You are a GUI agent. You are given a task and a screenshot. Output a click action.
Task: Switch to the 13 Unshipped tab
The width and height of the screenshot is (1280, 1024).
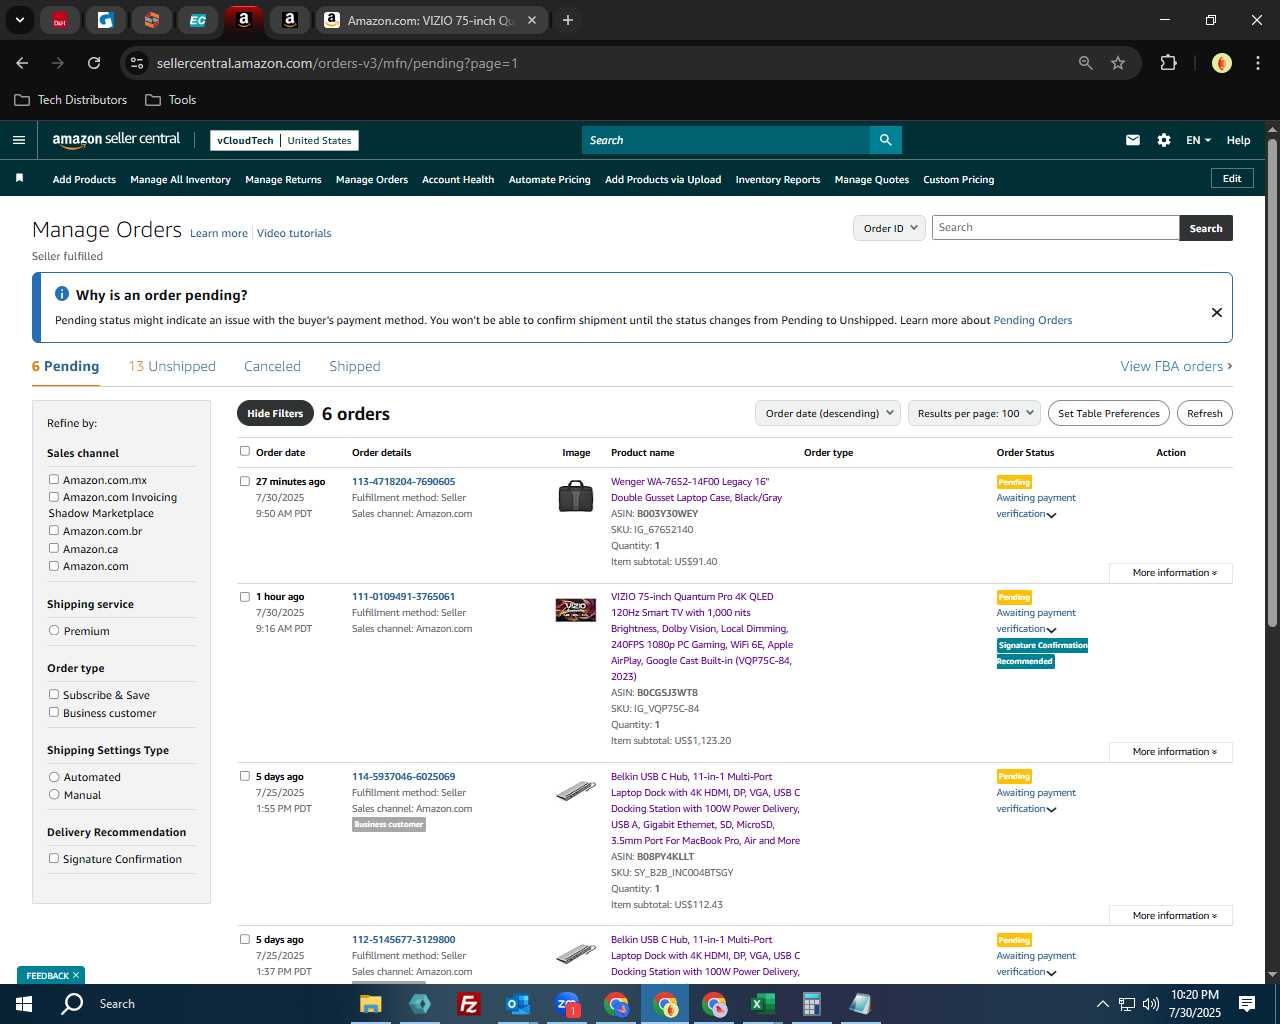pos(172,366)
